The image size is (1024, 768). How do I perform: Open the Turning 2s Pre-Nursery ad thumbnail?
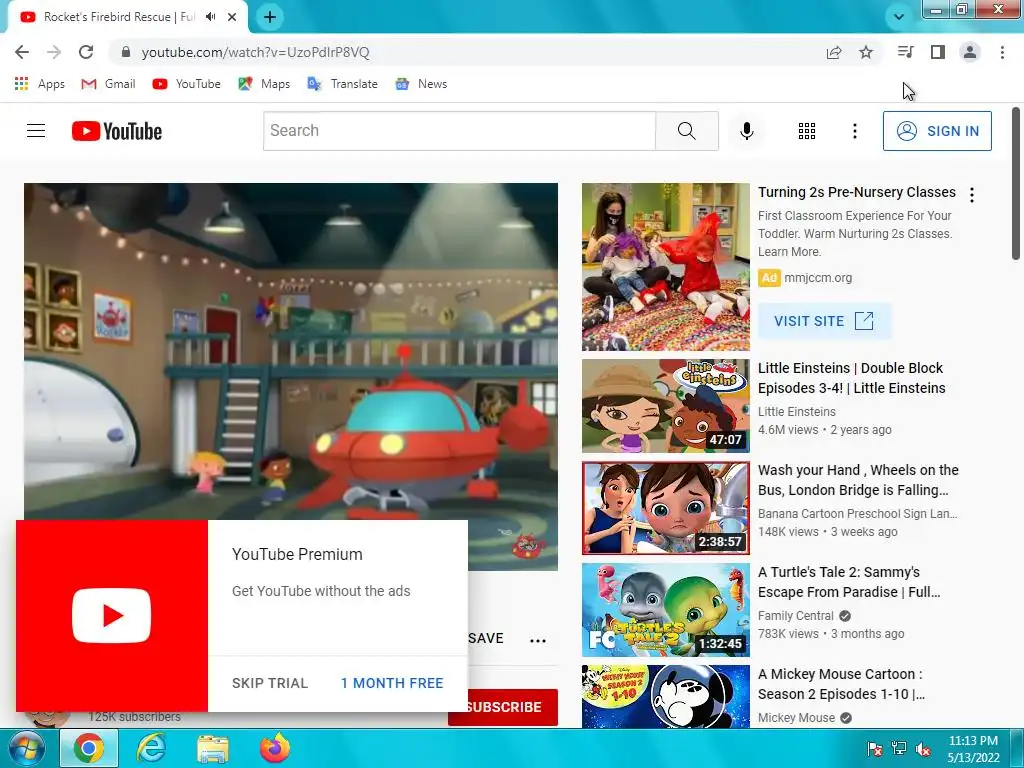tap(665, 267)
